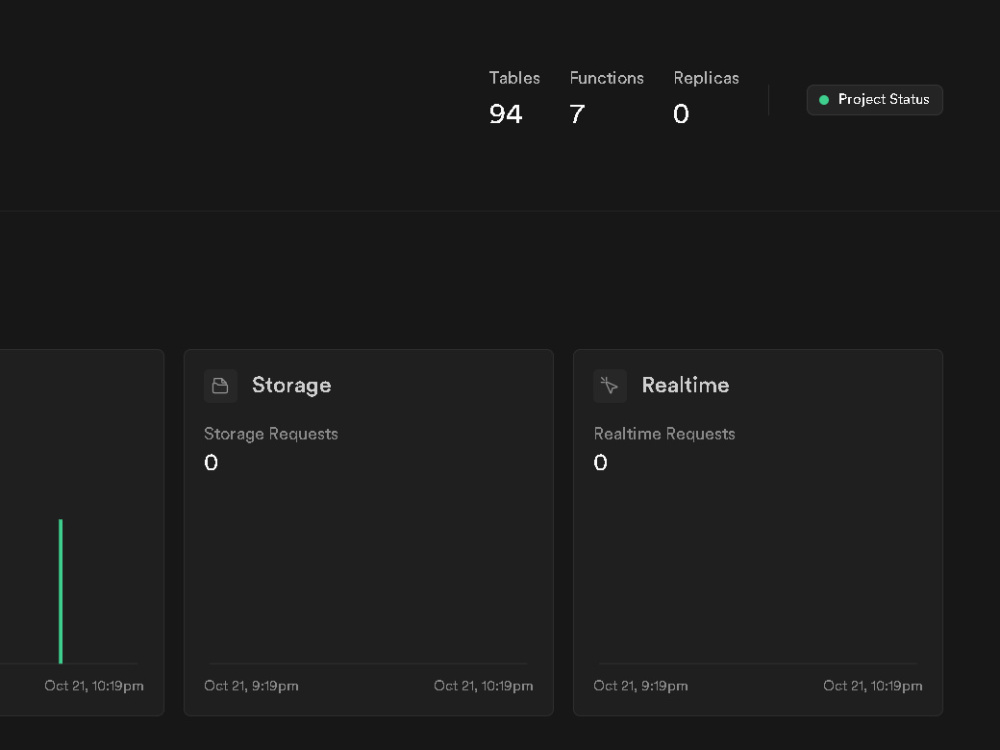Click the Tables label
The width and height of the screenshot is (1000, 750).
tap(514, 78)
